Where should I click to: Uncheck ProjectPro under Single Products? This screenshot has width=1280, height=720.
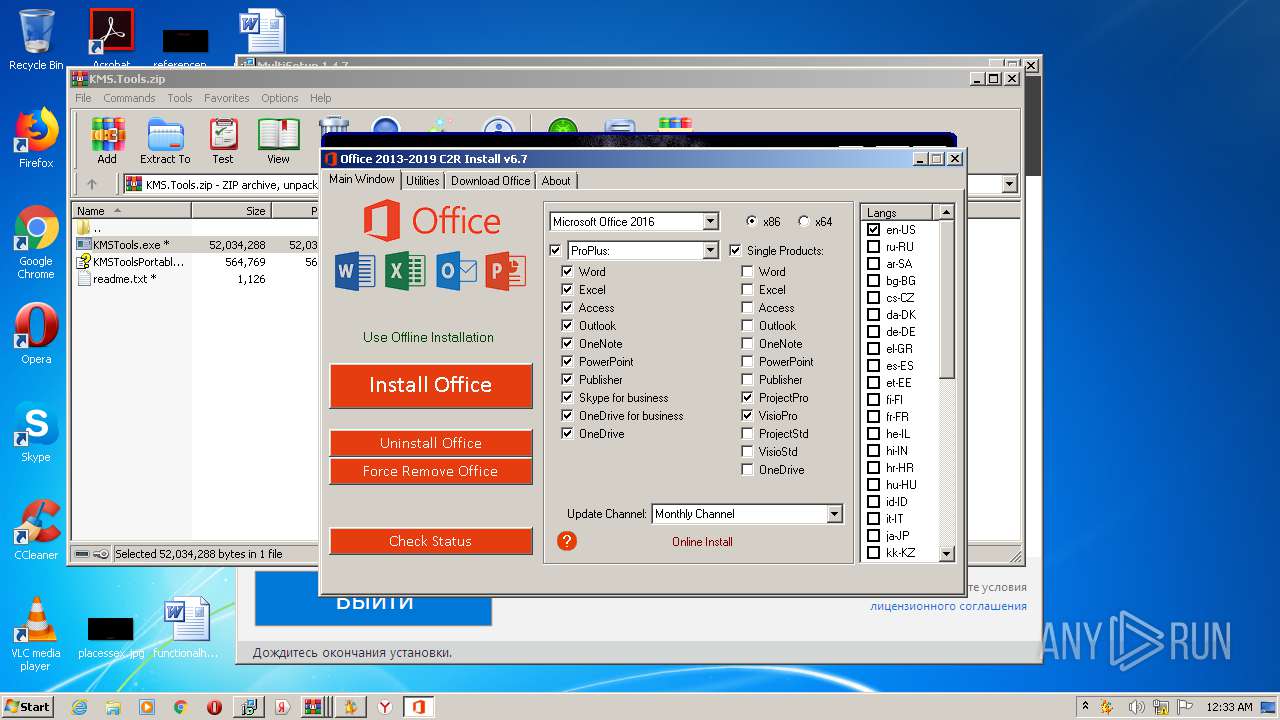coord(748,398)
